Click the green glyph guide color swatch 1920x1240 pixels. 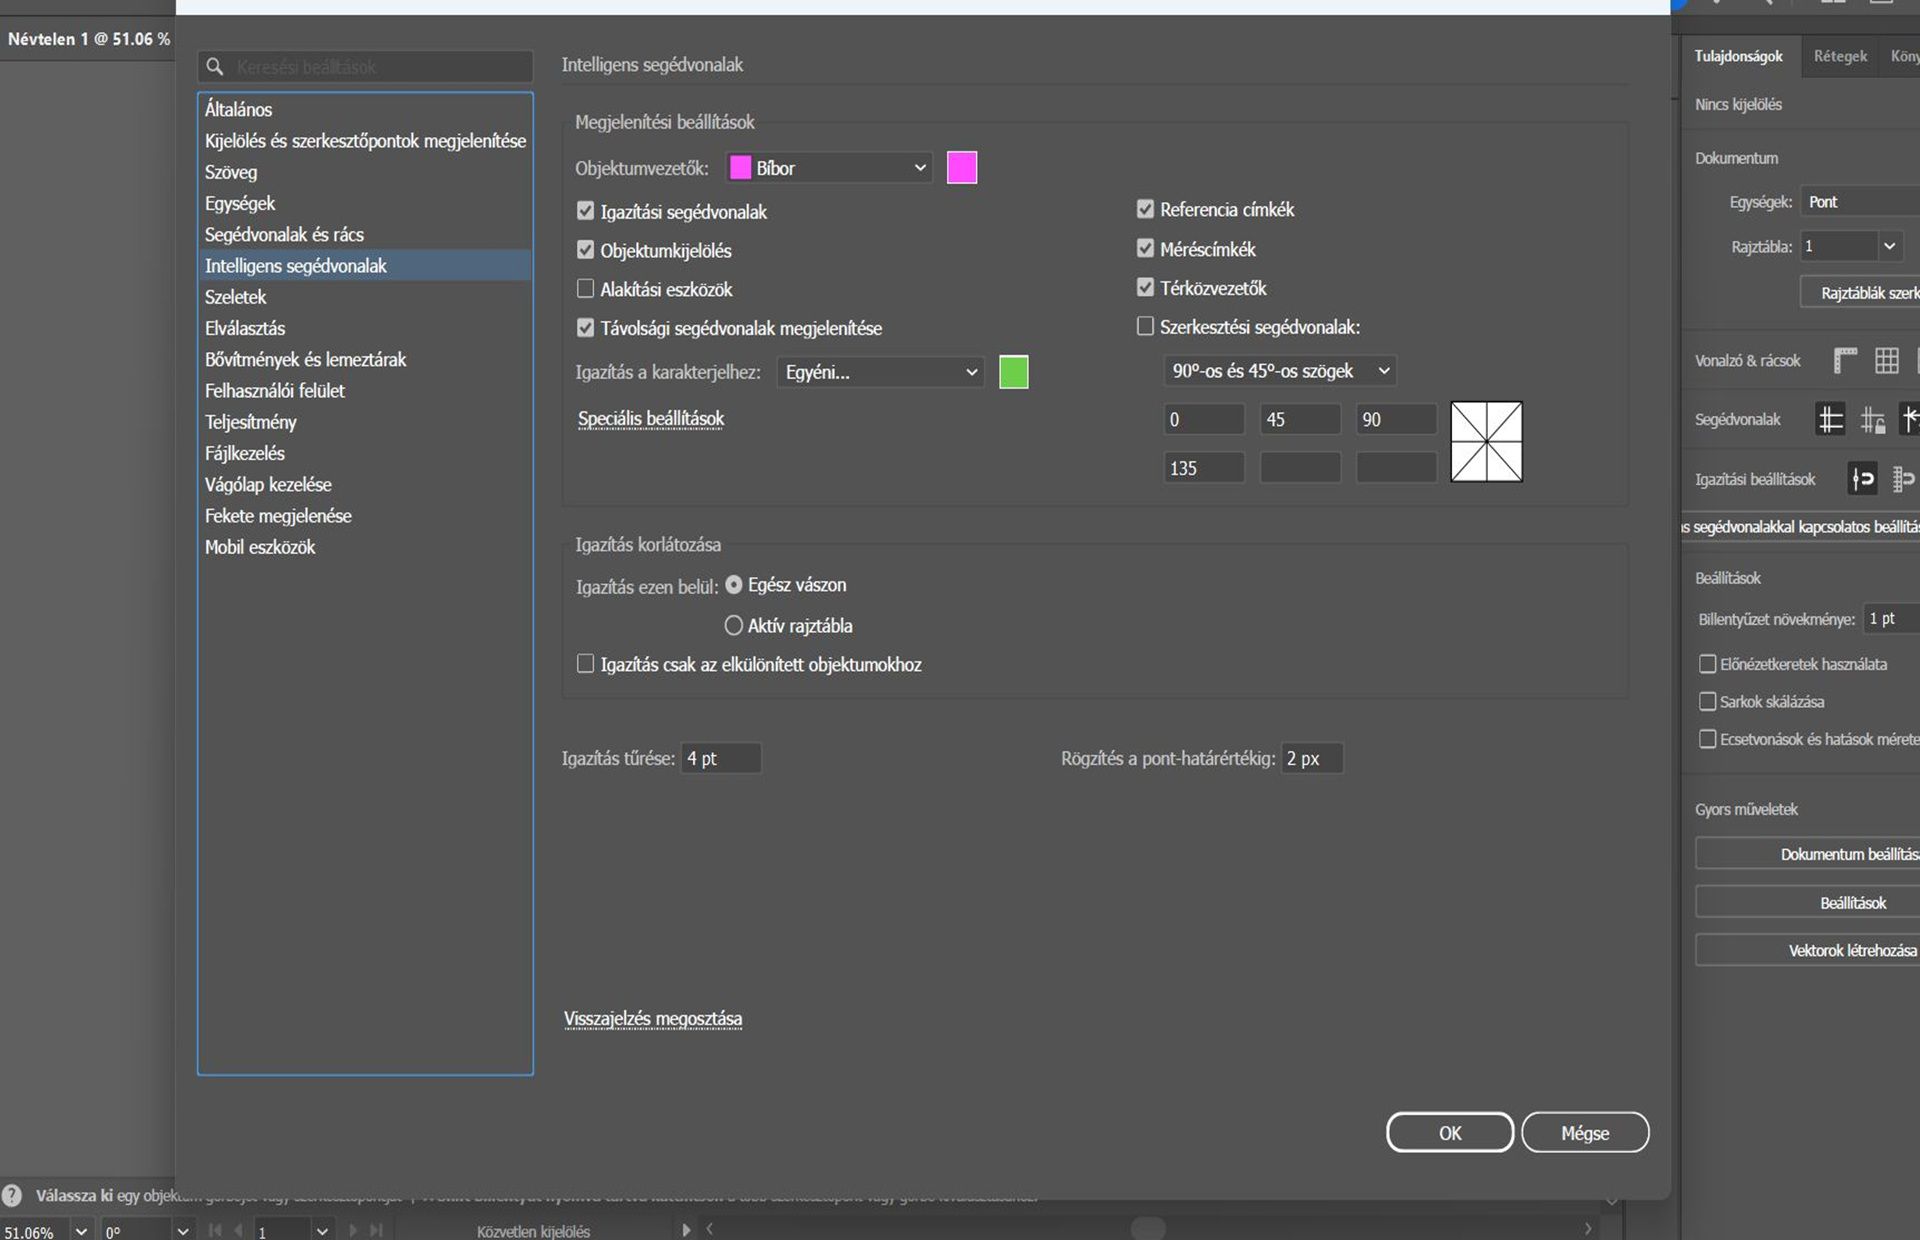point(1013,372)
